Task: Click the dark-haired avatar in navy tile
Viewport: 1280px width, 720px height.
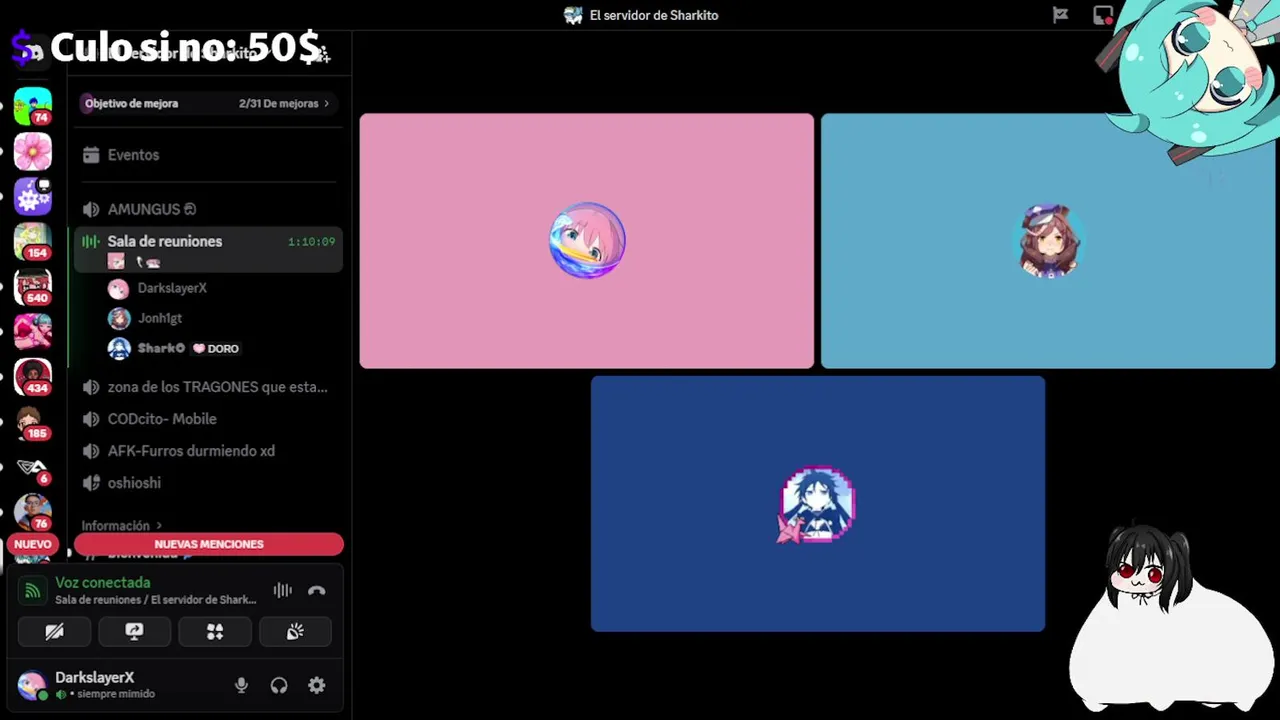Action: click(x=818, y=504)
